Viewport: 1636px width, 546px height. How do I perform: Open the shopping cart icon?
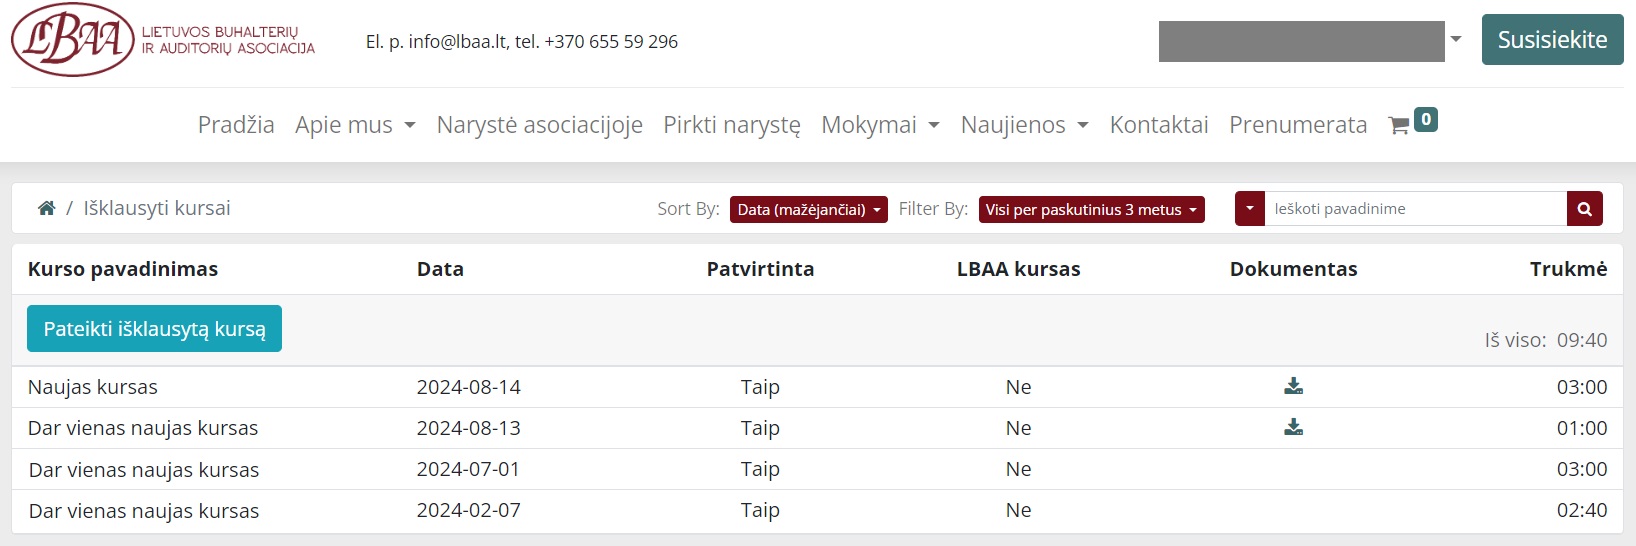(x=1399, y=125)
